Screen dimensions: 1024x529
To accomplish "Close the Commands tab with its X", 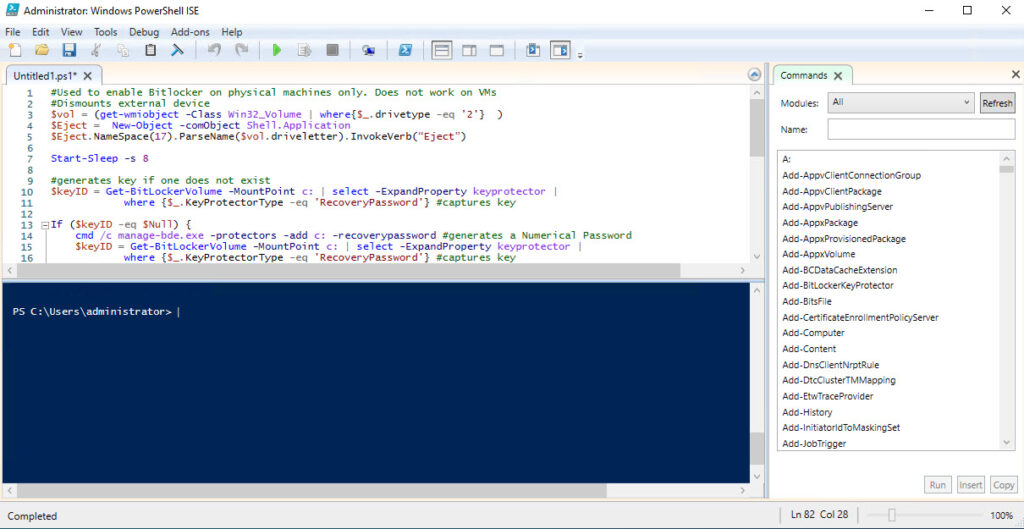I will [838, 76].
